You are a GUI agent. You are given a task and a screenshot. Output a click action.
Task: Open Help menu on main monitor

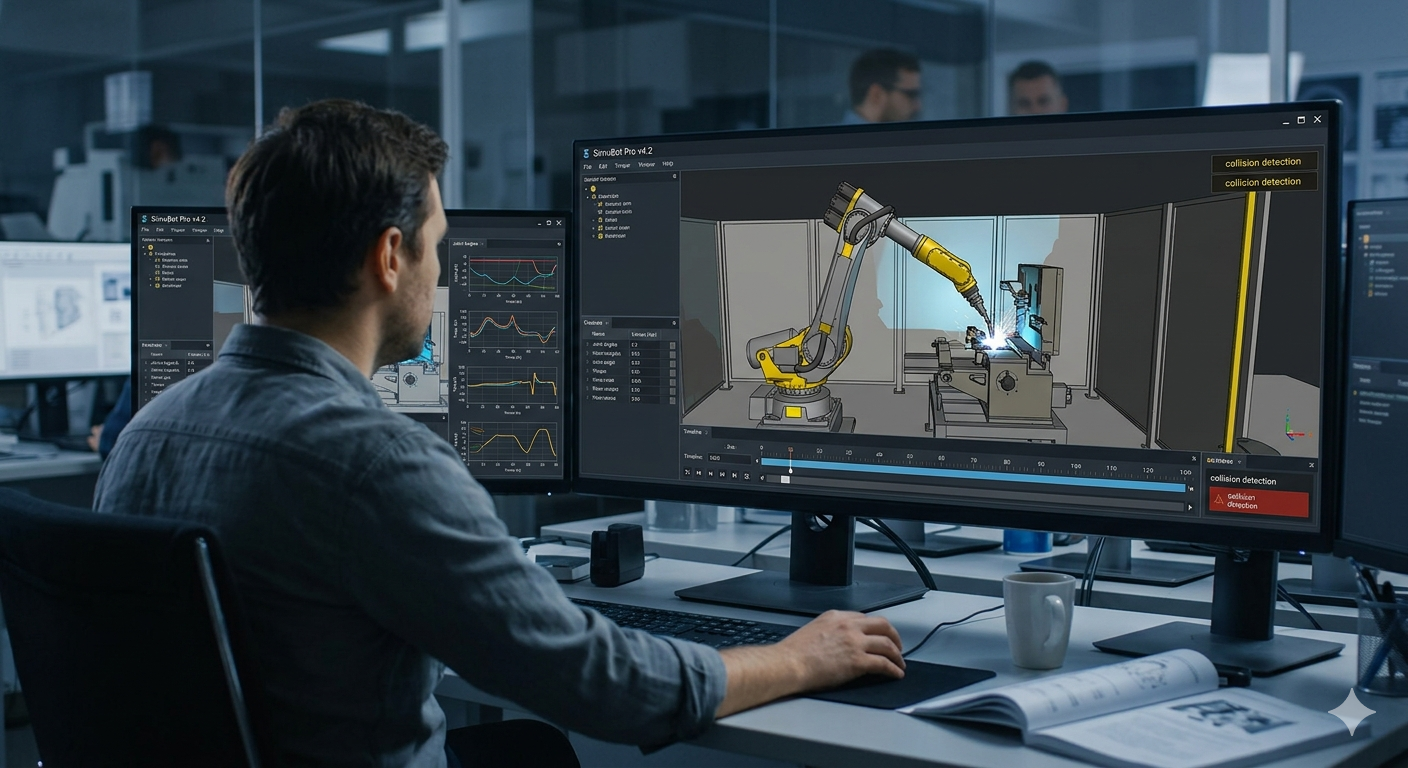(x=668, y=164)
